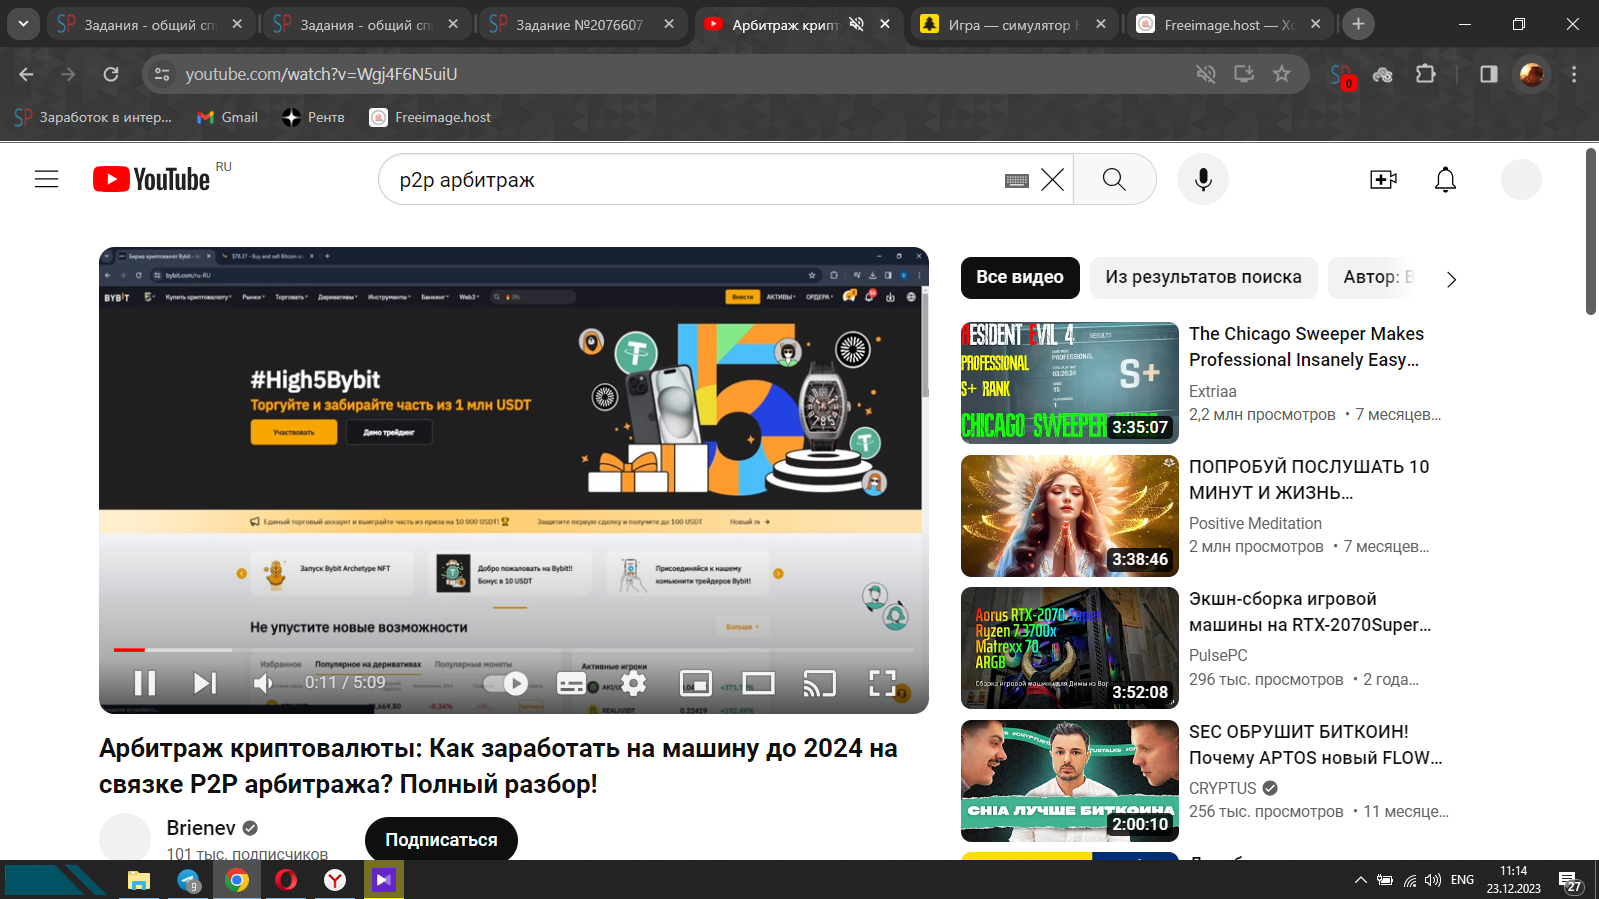
Task: Open the Windows notification center
Action: (x=1570, y=881)
